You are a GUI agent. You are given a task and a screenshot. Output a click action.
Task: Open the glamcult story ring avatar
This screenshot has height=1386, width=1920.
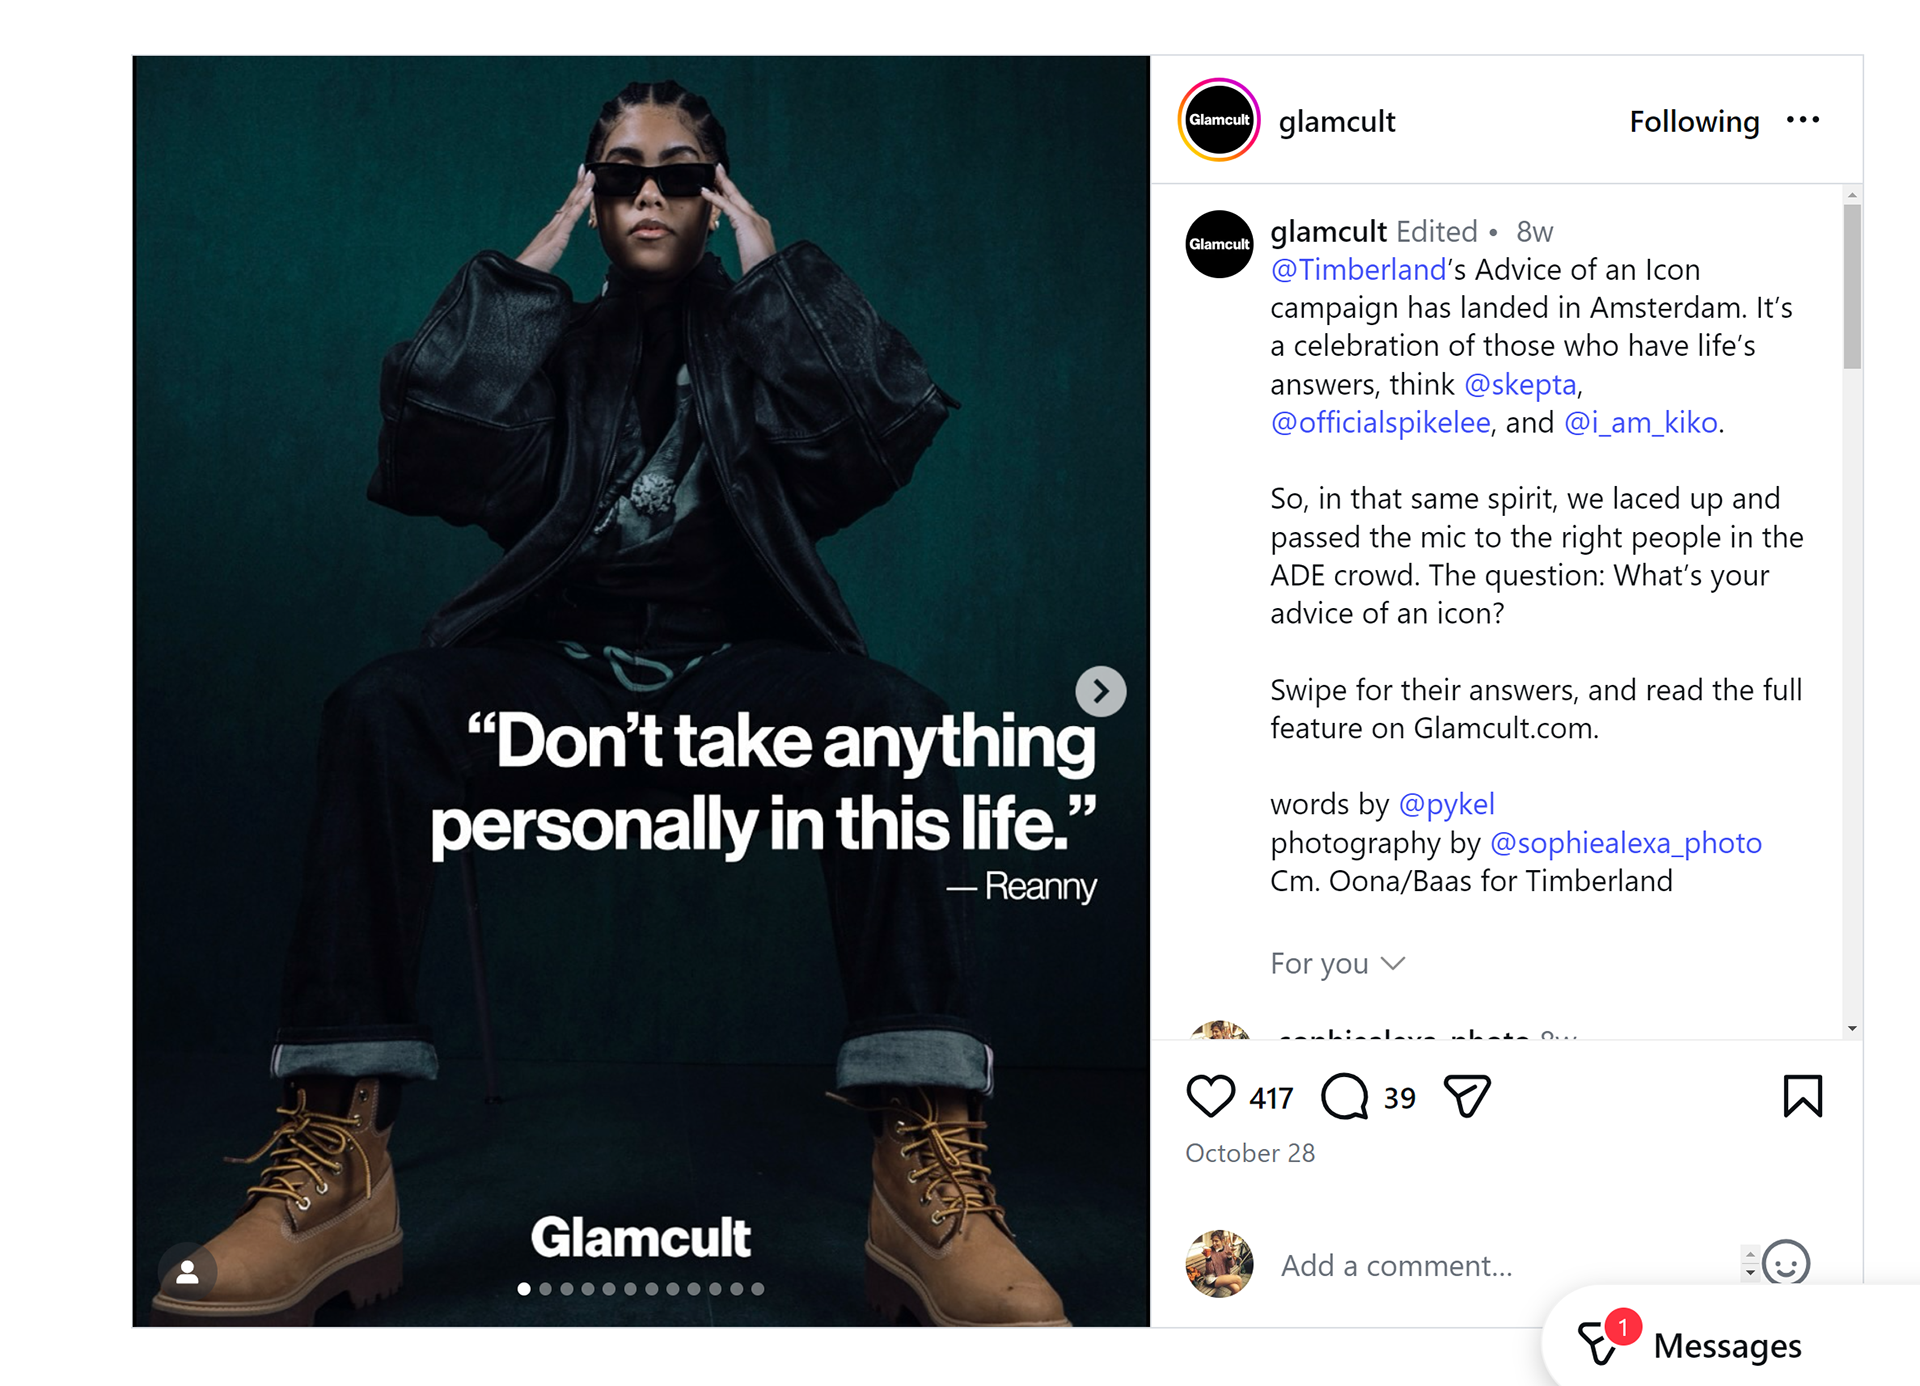click(1219, 120)
